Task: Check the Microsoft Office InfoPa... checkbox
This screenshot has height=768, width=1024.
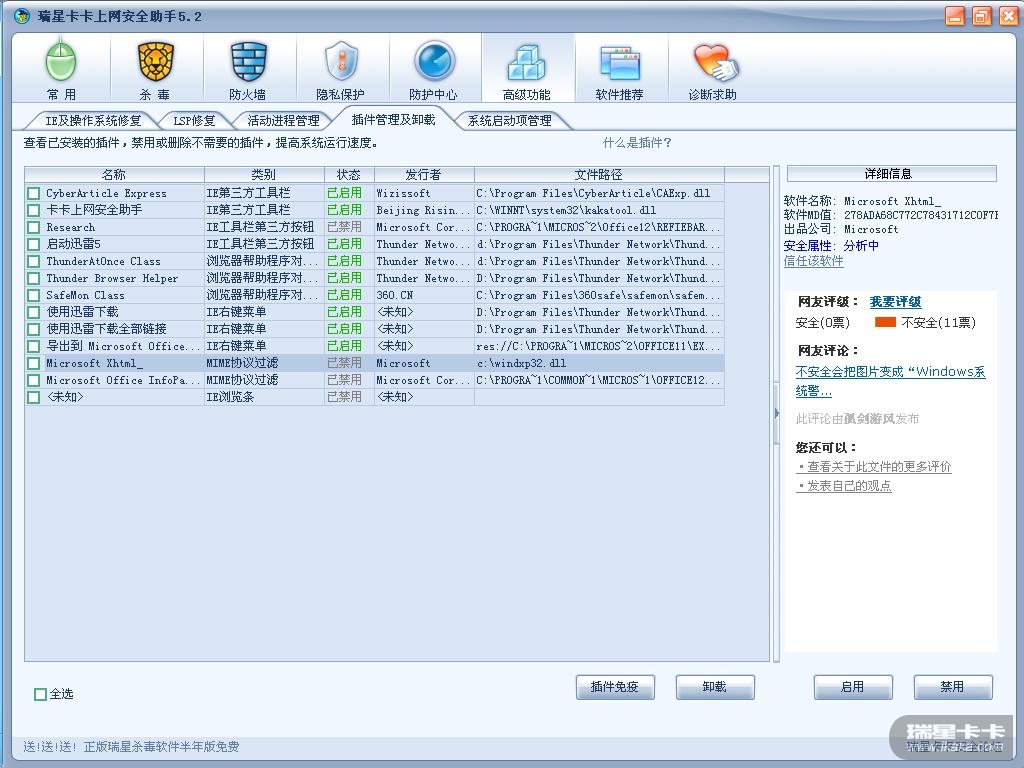Action: pyautogui.click(x=33, y=380)
